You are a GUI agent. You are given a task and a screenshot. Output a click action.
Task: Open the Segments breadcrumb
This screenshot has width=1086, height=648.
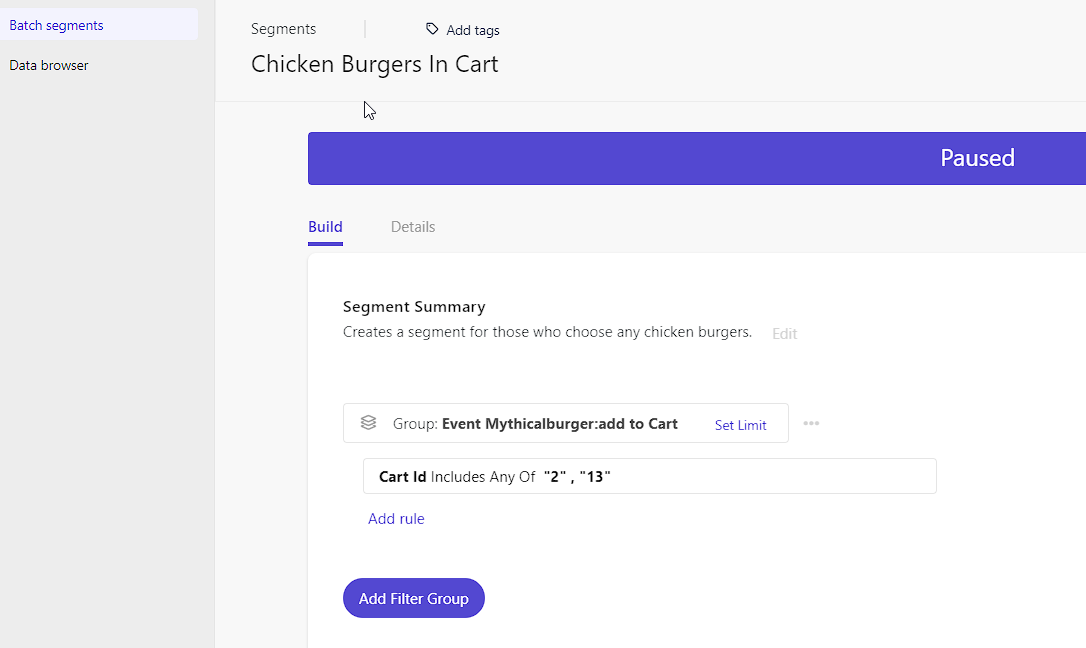[x=283, y=29]
